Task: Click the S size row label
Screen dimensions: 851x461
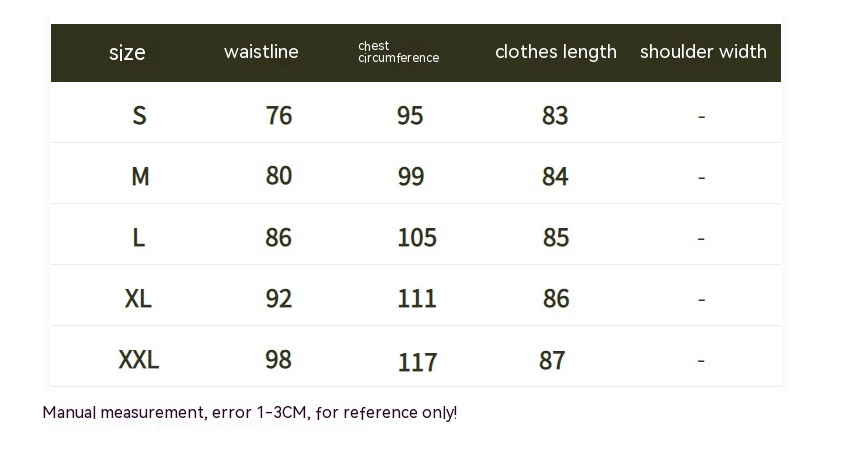Action: (x=139, y=116)
